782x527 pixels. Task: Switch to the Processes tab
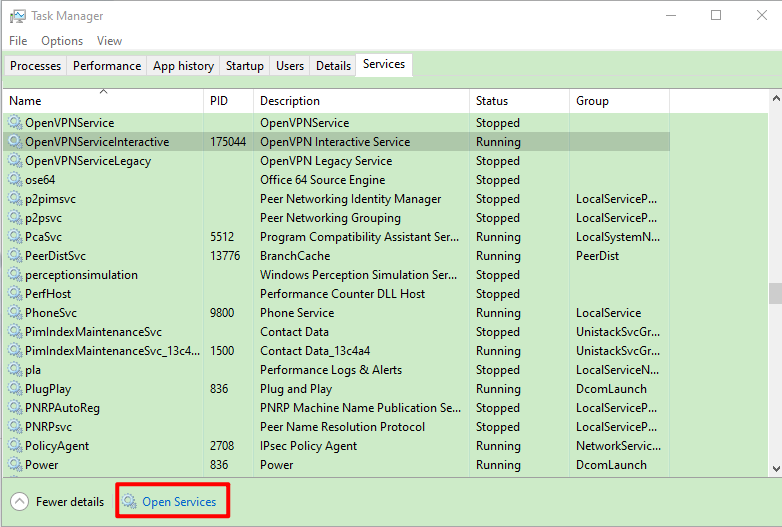[x=35, y=66]
